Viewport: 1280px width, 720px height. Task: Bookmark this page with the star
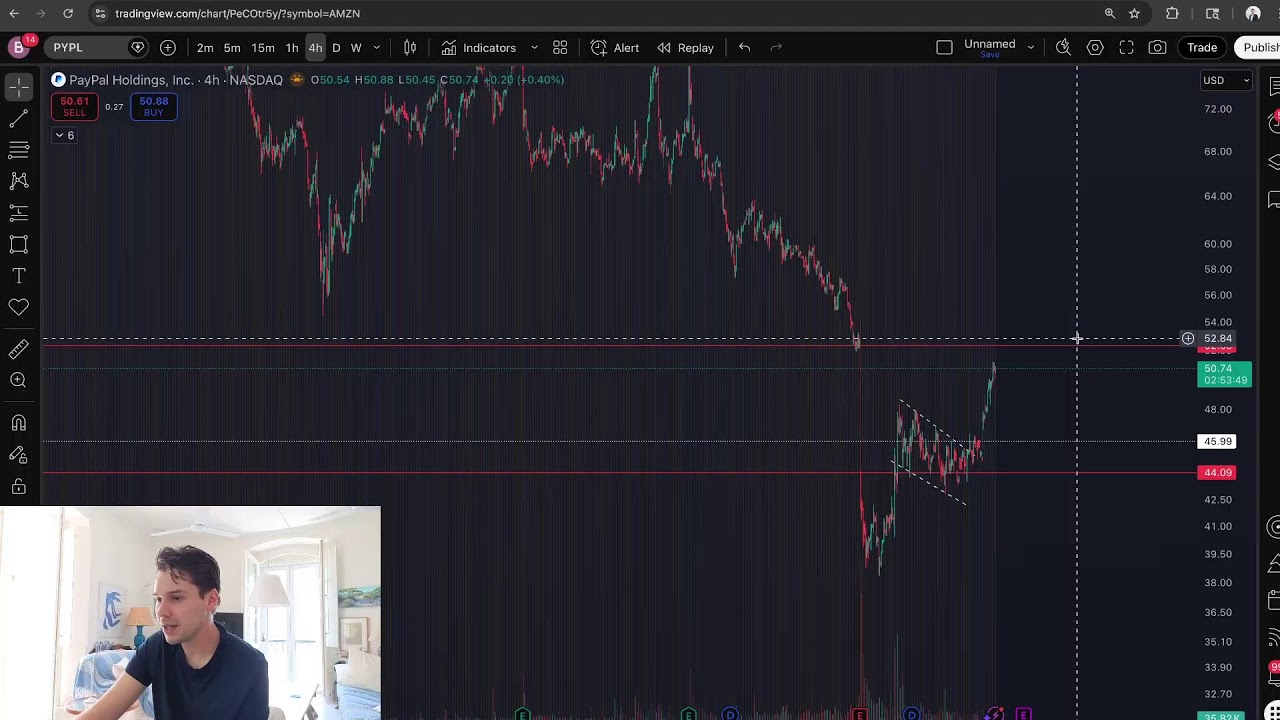click(x=1134, y=13)
